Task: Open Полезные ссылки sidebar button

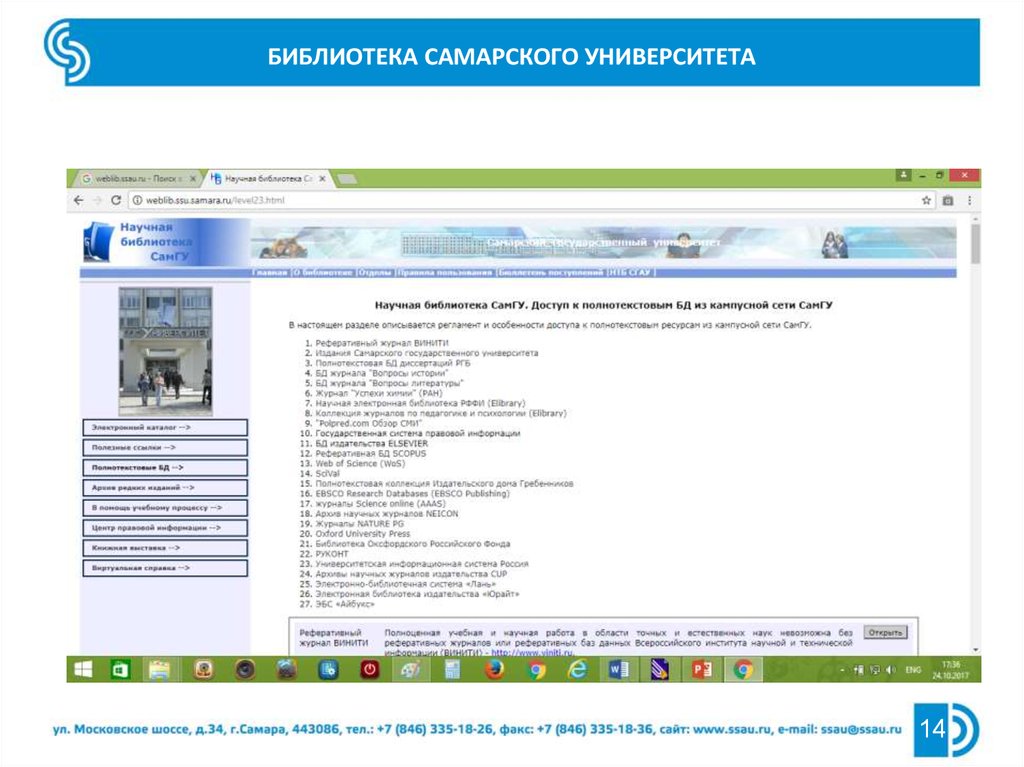Action: coord(165,448)
